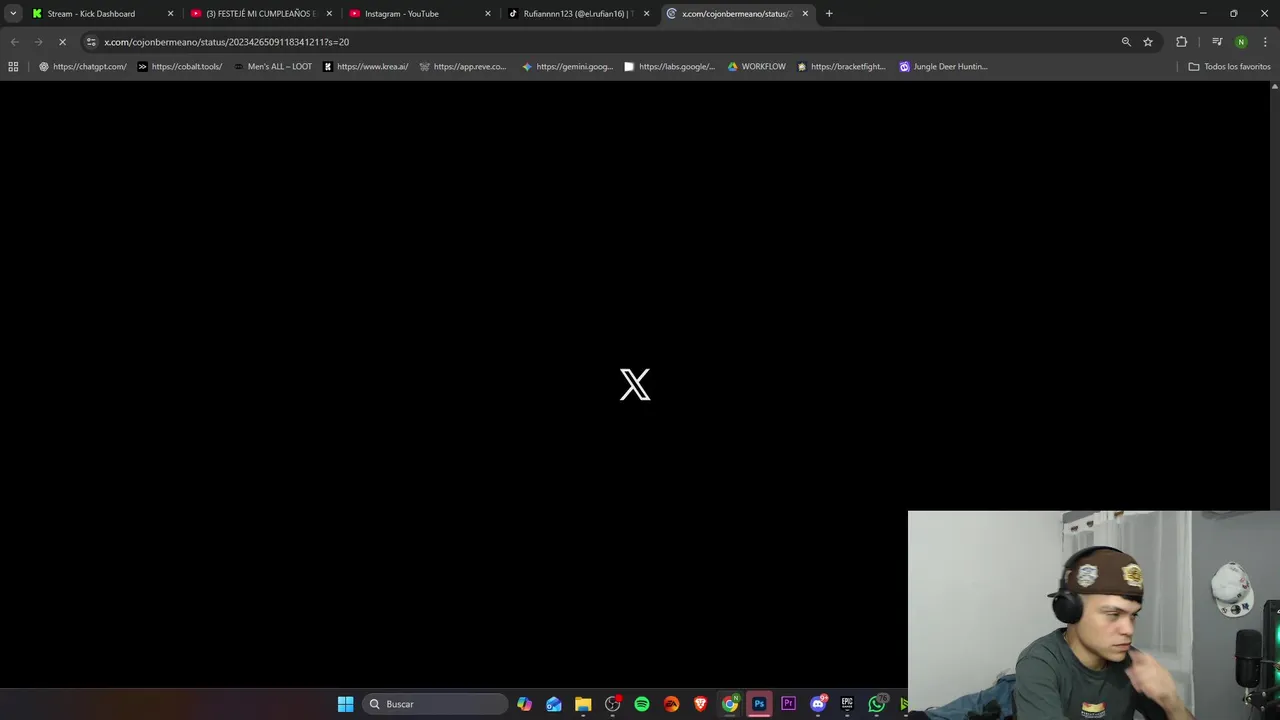Open File Explorer from the taskbar
The width and height of the screenshot is (1280, 720).
(x=583, y=704)
